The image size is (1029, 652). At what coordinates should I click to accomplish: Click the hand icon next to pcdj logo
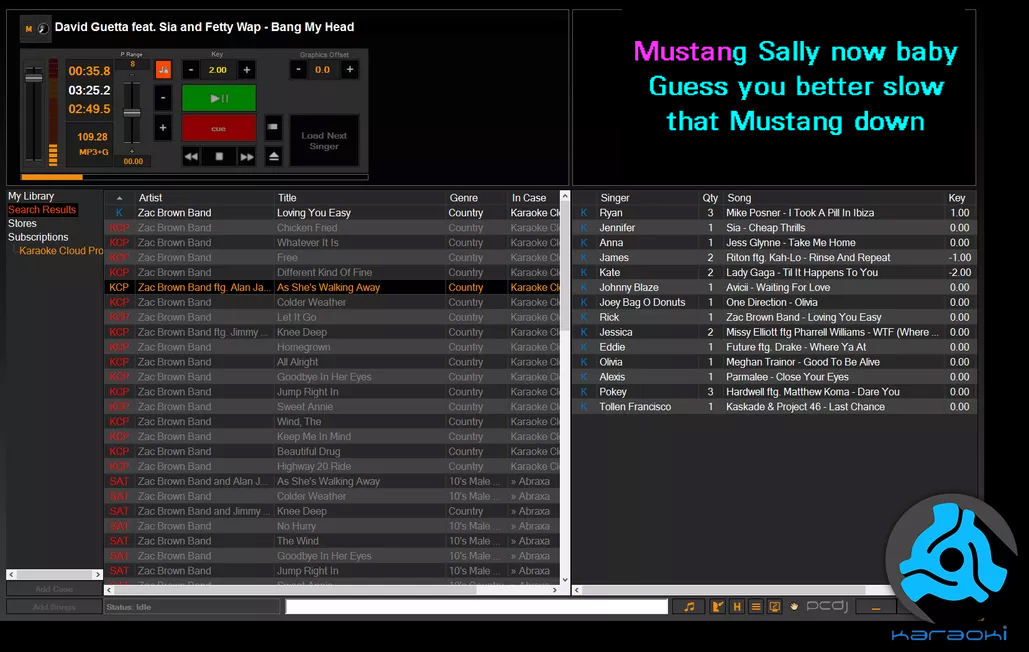coord(794,607)
